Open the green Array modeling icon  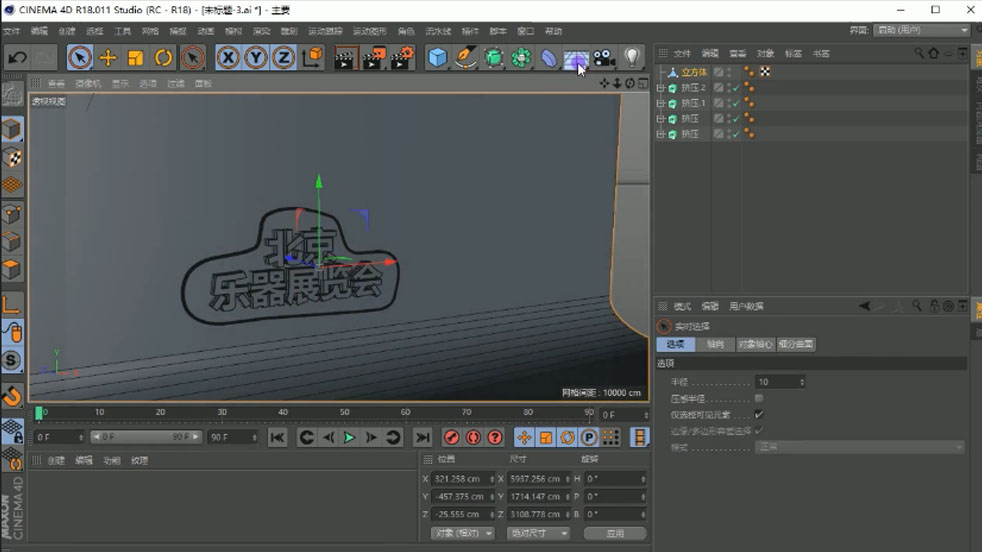point(521,58)
